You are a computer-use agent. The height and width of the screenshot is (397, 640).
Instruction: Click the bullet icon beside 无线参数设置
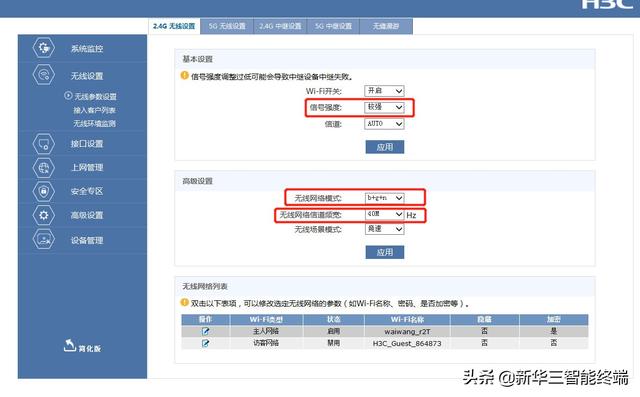click(68, 95)
